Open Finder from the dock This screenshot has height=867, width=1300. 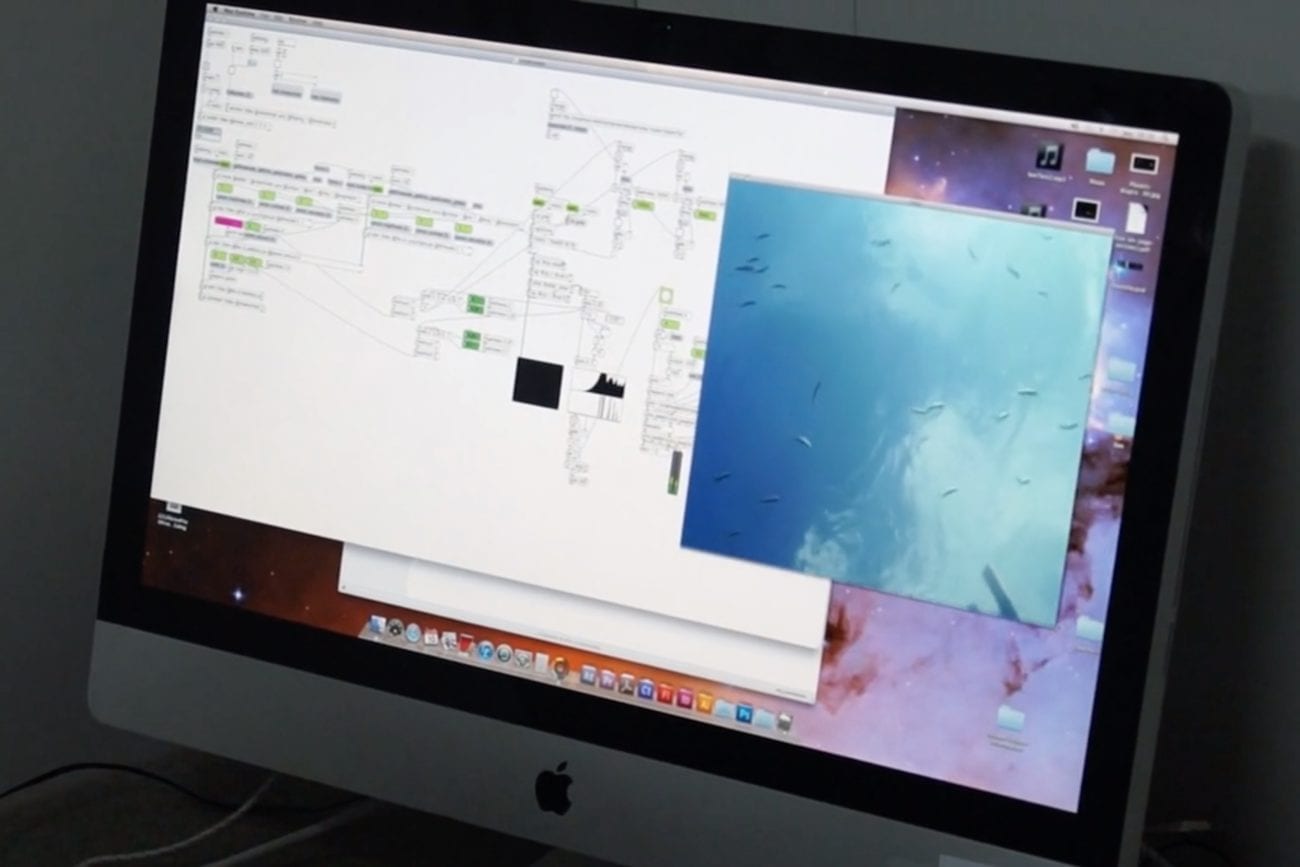point(378,625)
